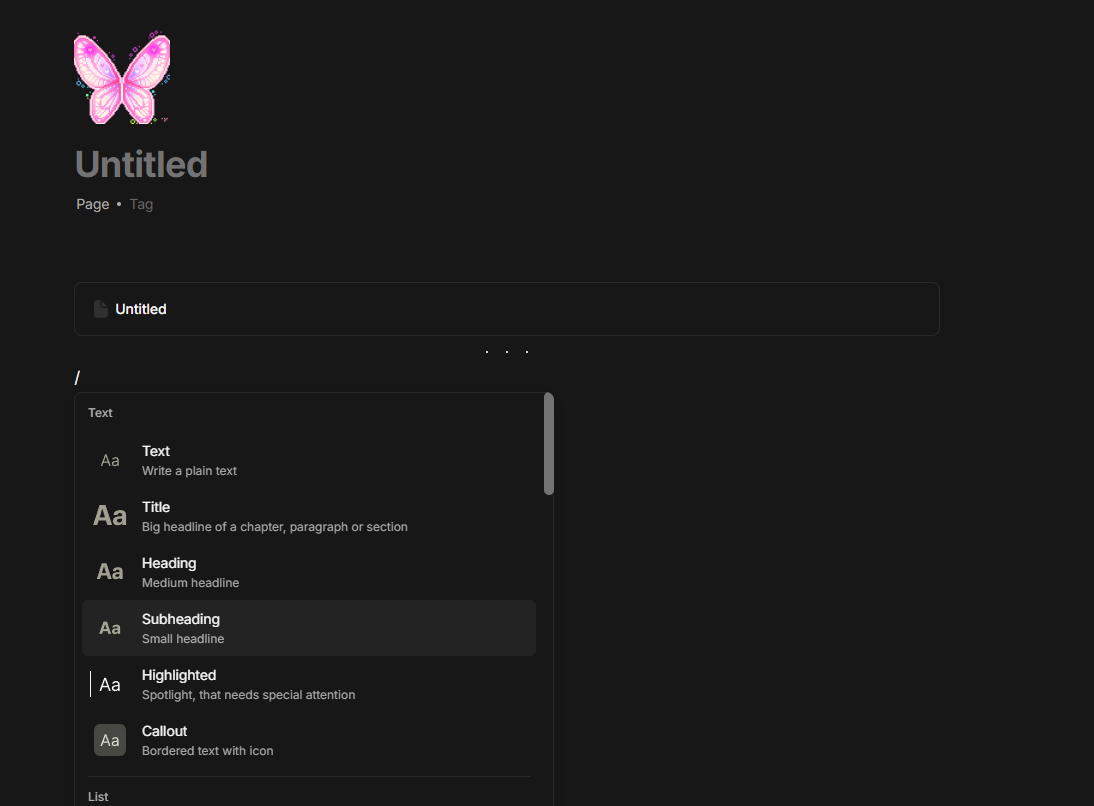Click the Tag relation under the title
This screenshot has width=1094, height=806.
click(141, 204)
